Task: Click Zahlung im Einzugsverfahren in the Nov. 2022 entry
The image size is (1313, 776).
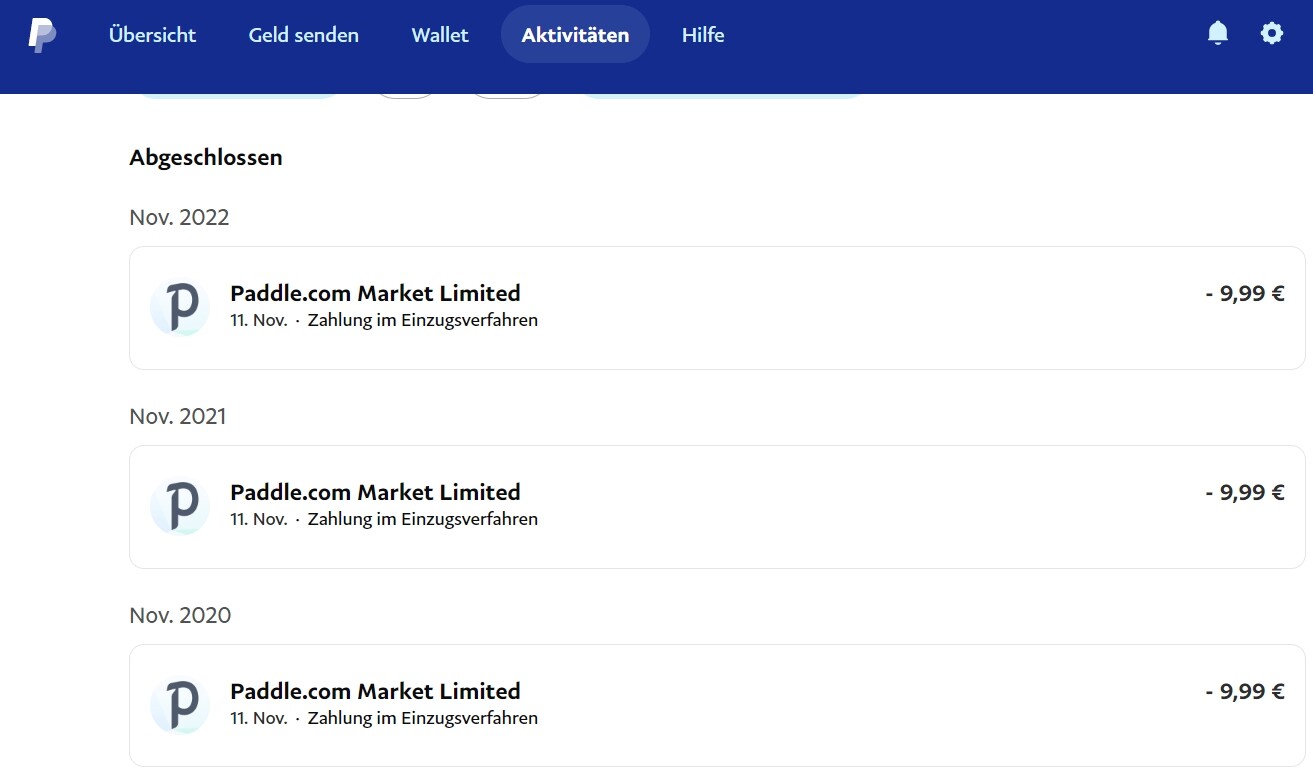Action: pos(423,321)
